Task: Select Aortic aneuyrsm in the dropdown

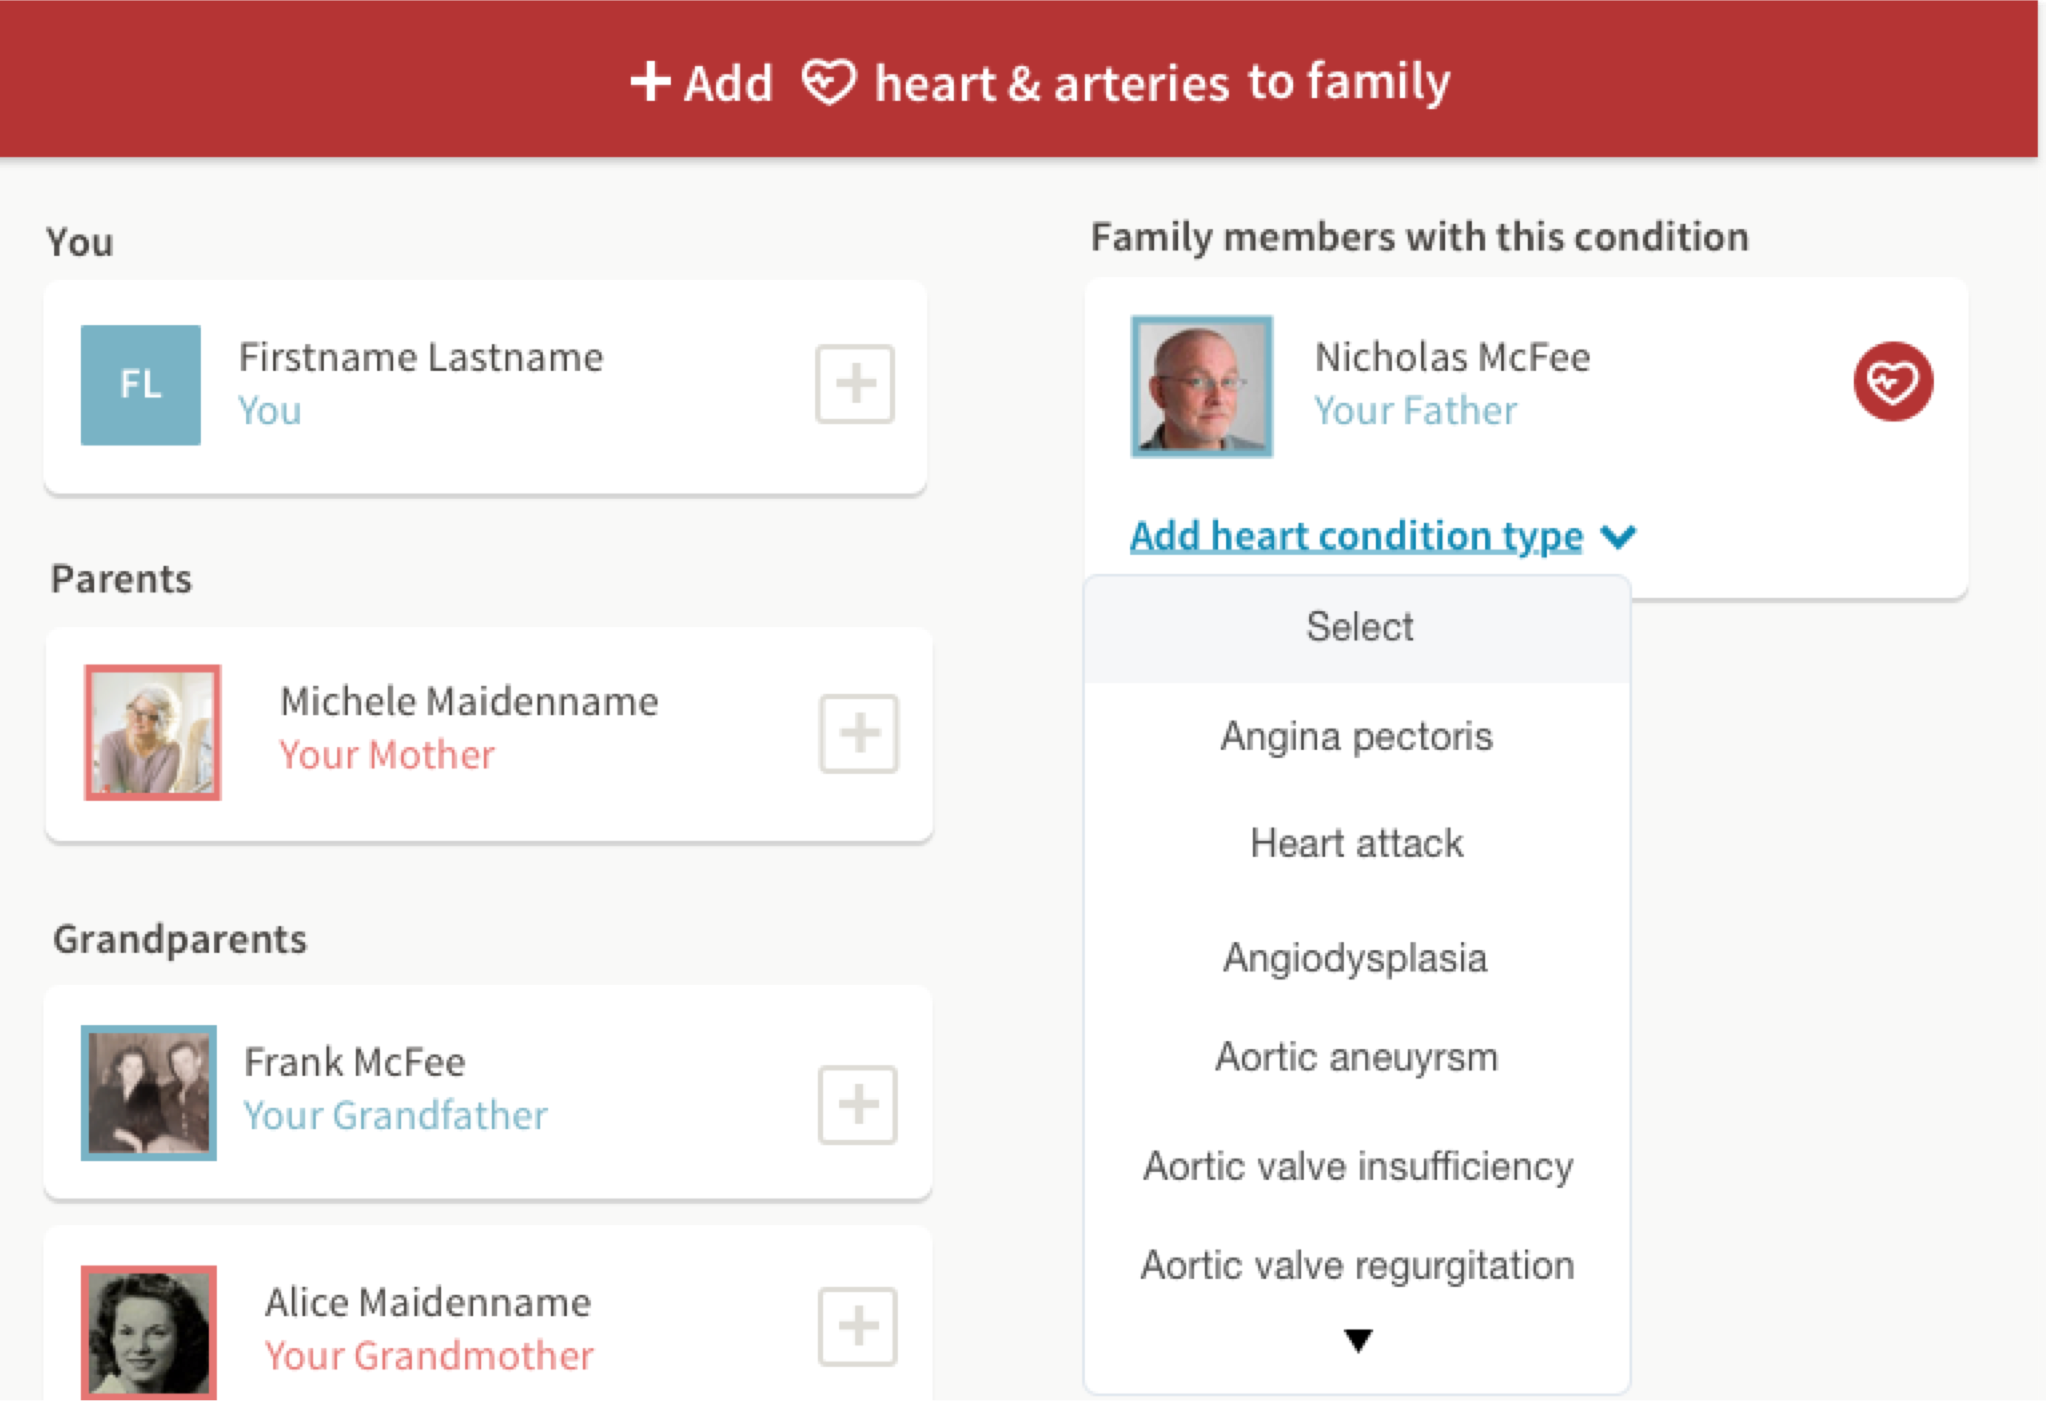Action: [x=1358, y=1057]
